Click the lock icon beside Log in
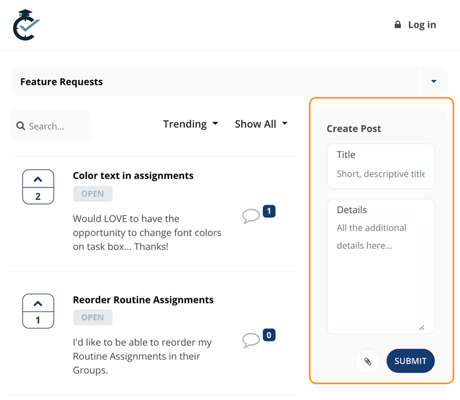This screenshot has width=460, height=400. point(398,24)
